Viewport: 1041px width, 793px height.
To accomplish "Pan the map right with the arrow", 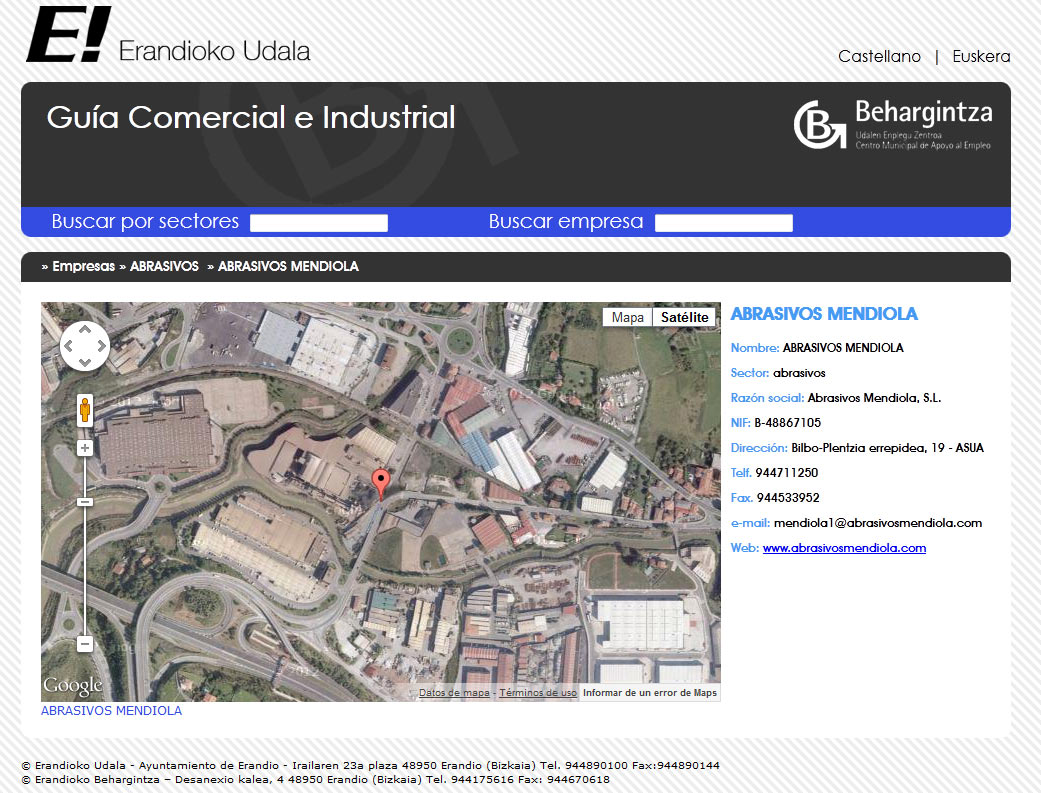I will coord(101,346).
